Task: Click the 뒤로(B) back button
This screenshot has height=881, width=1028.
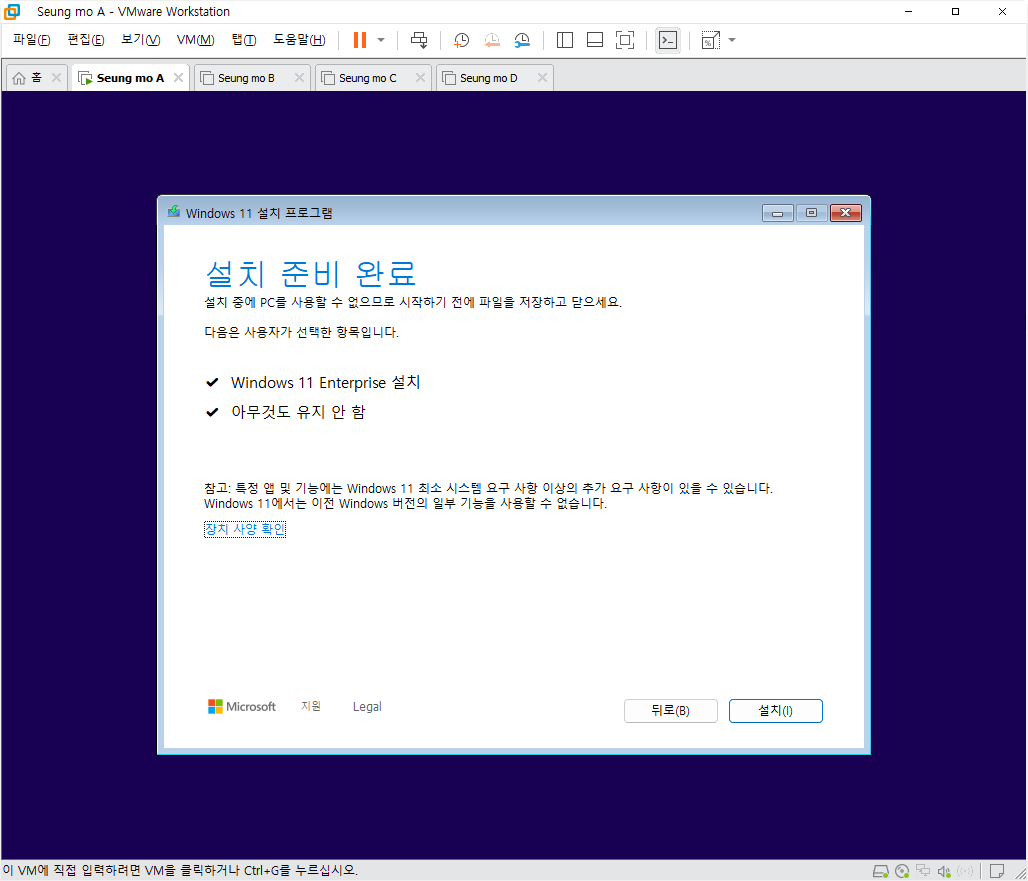Action: pyautogui.click(x=671, y=711)
